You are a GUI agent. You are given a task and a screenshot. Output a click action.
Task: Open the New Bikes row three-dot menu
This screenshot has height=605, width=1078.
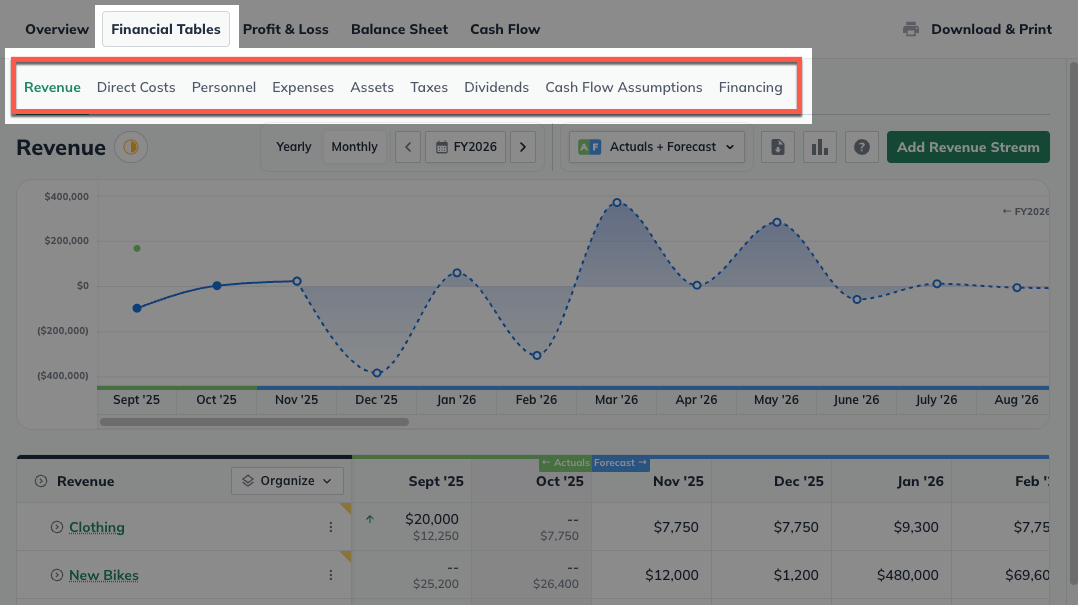click(331, 575)
